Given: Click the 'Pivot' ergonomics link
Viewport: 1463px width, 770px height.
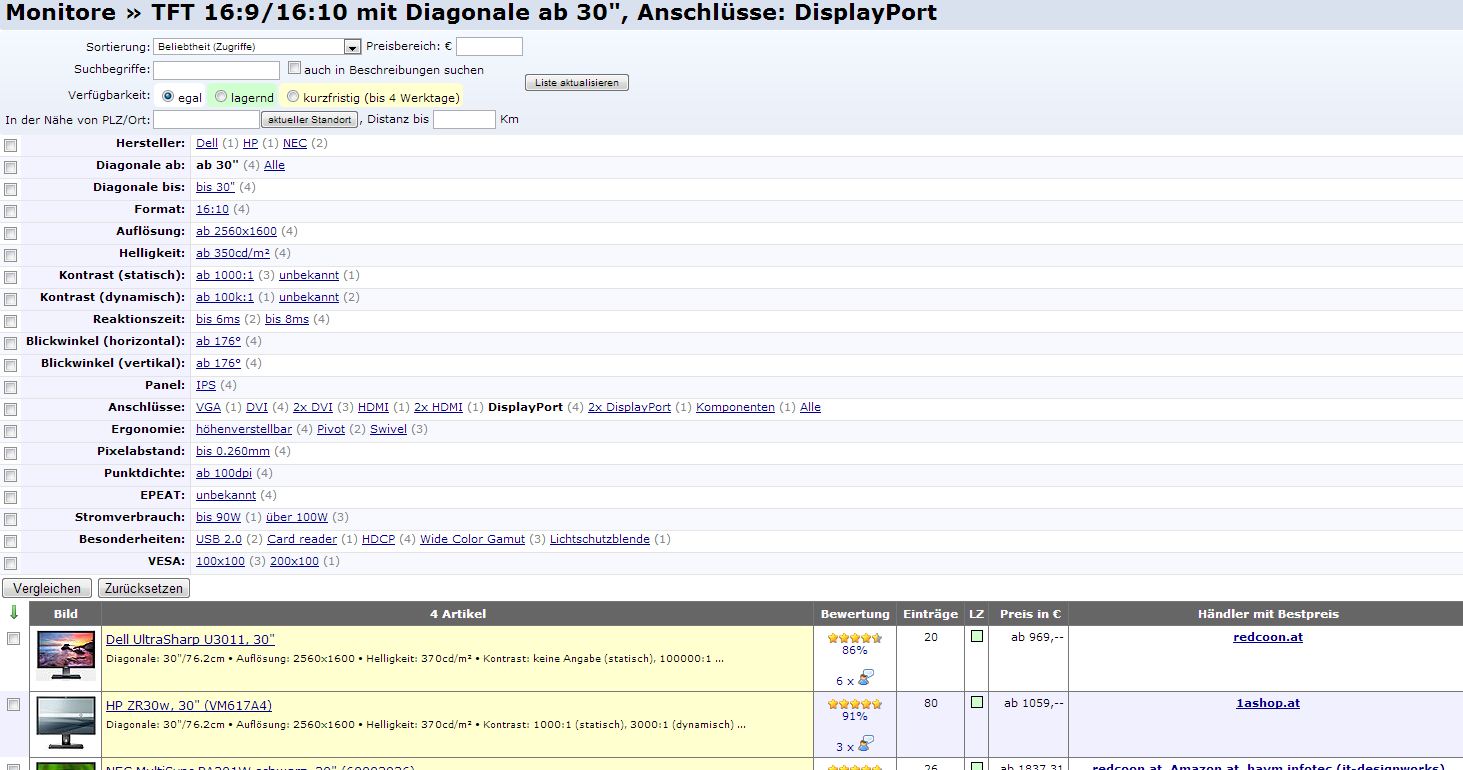Looking at the screenshot, I should point(331,429).
